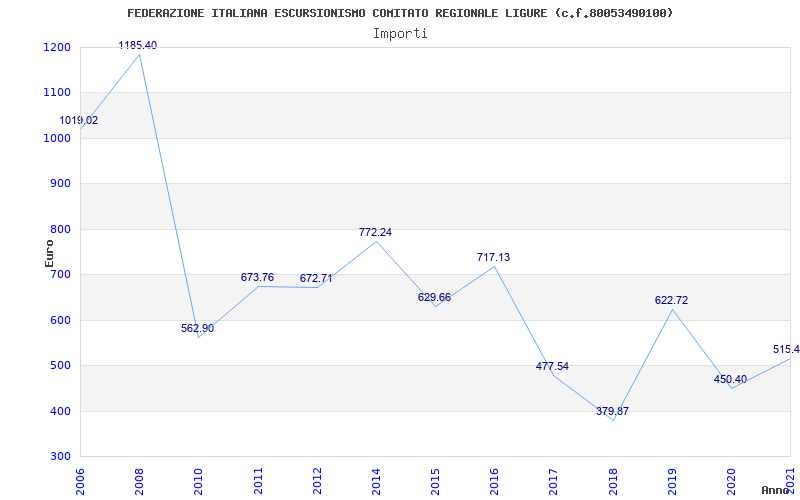Select data label 672.71

tap(316, 279)
